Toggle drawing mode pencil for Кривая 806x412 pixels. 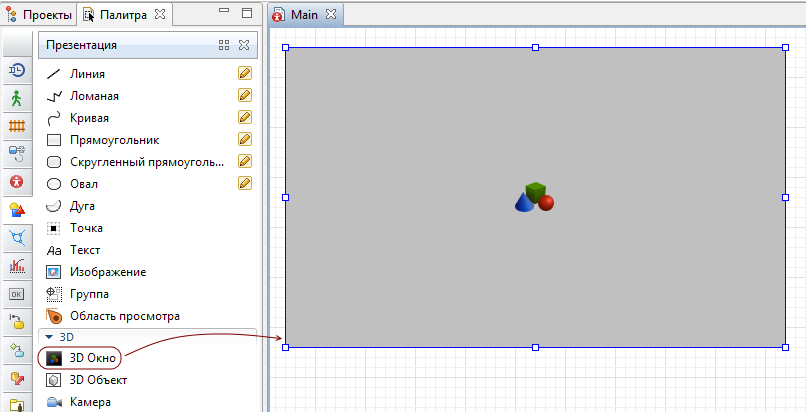244,118
